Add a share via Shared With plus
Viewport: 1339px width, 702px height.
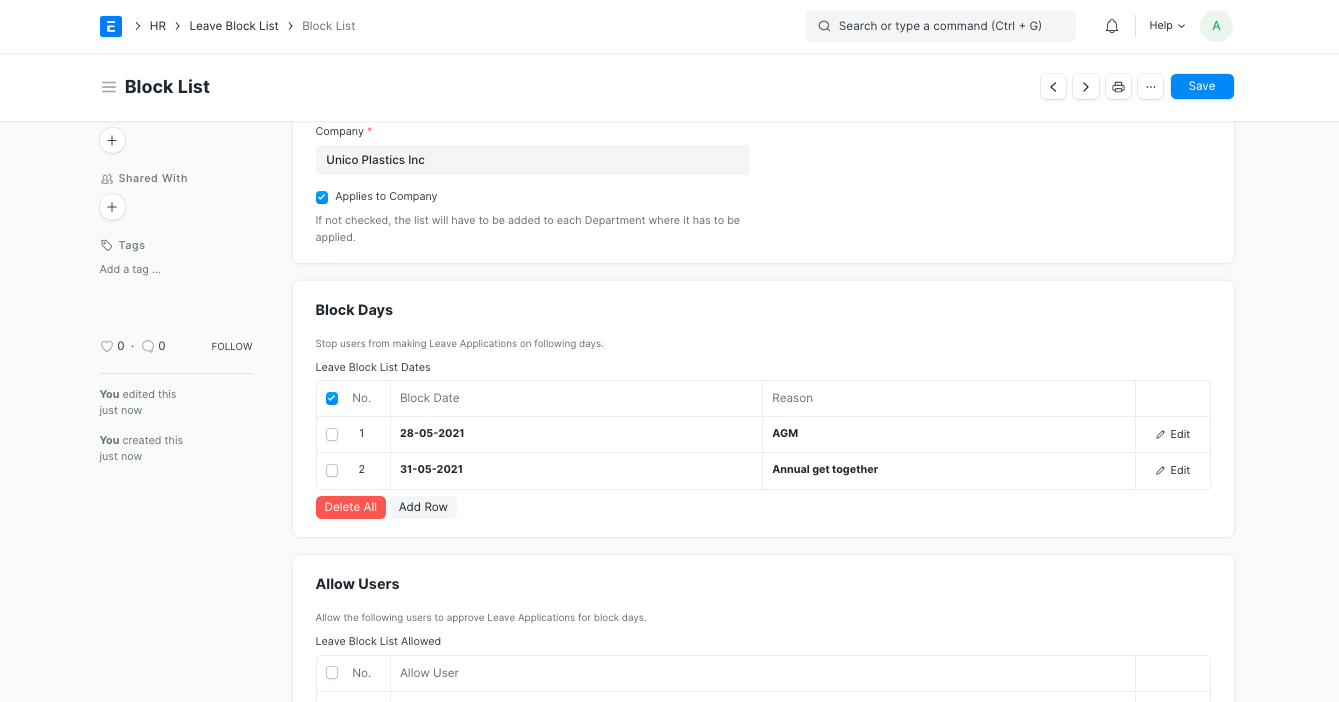pos(112,207)
